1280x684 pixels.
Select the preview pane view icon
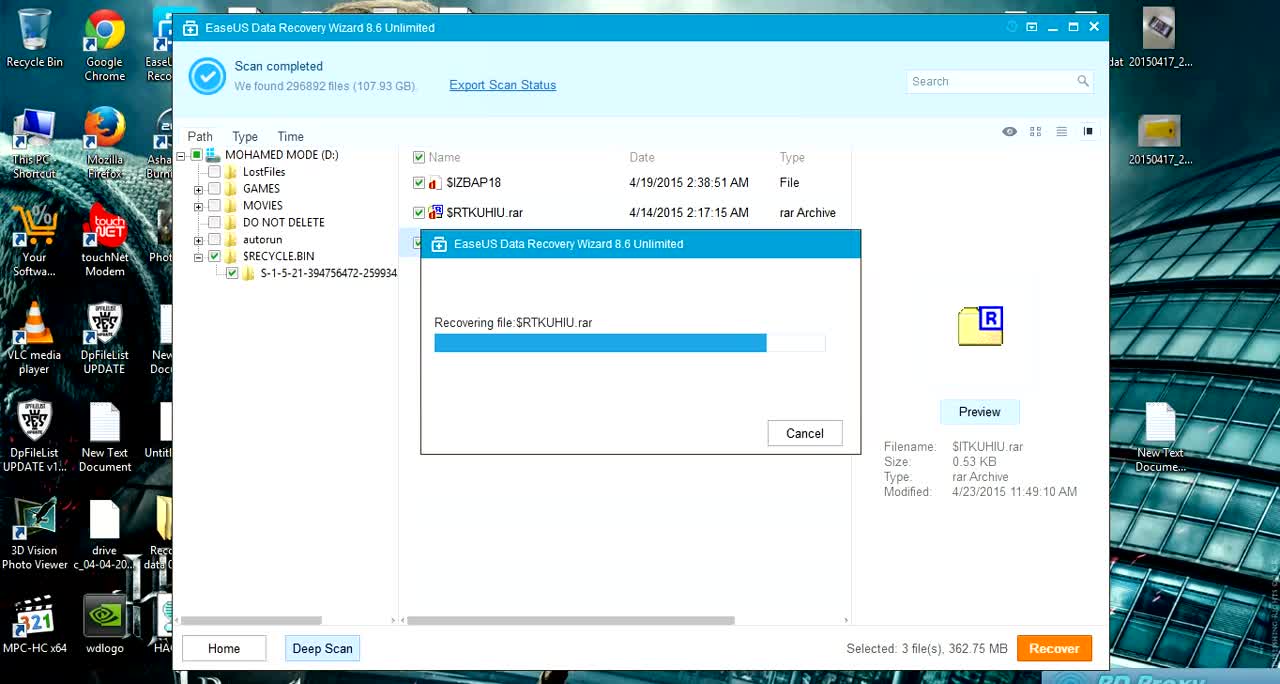pyautogui.click(x=1089, y=131)
